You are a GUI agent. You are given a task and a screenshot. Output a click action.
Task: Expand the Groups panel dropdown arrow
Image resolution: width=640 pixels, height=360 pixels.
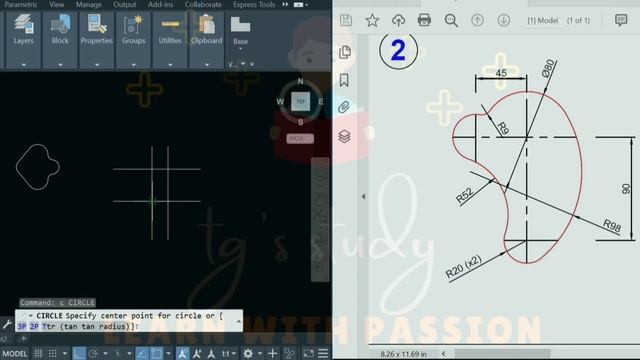coord(133,65)
